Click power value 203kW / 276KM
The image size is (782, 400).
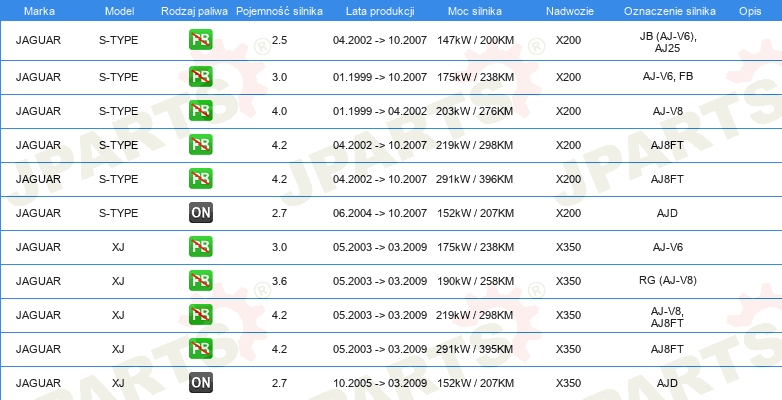click(x=475, y=111)
